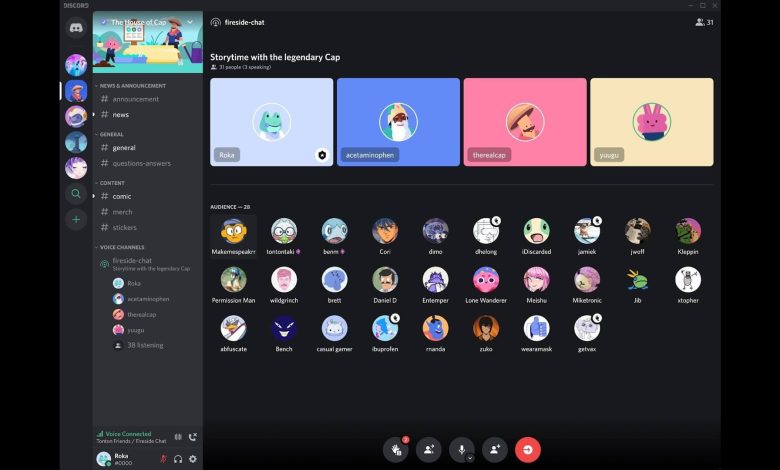Select yuugu speaker tile

(x=652, y=122)
